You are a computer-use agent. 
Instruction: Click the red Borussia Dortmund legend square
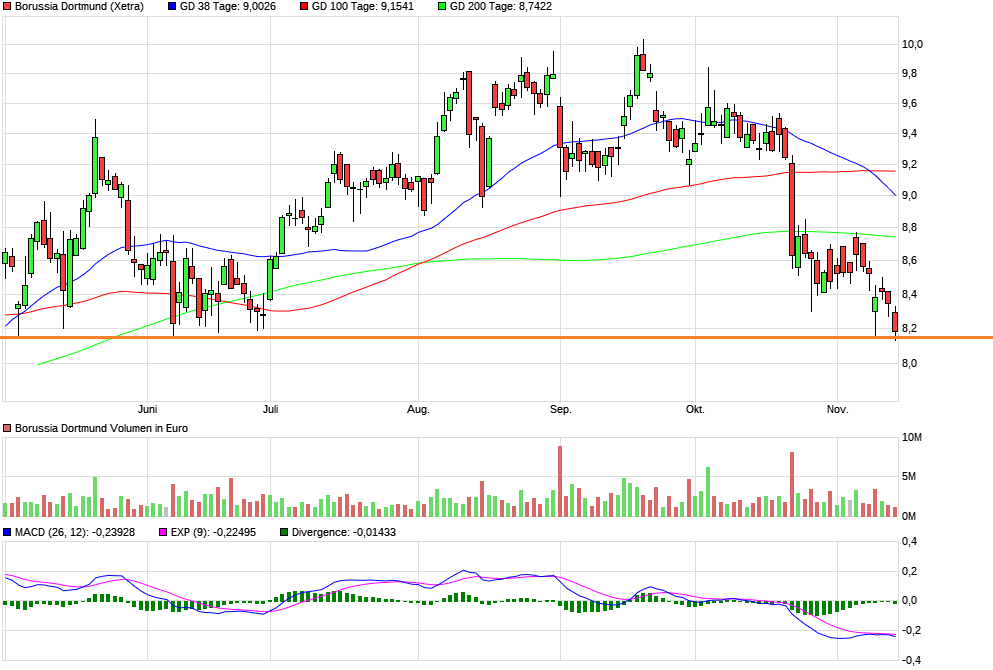(8, 6)
